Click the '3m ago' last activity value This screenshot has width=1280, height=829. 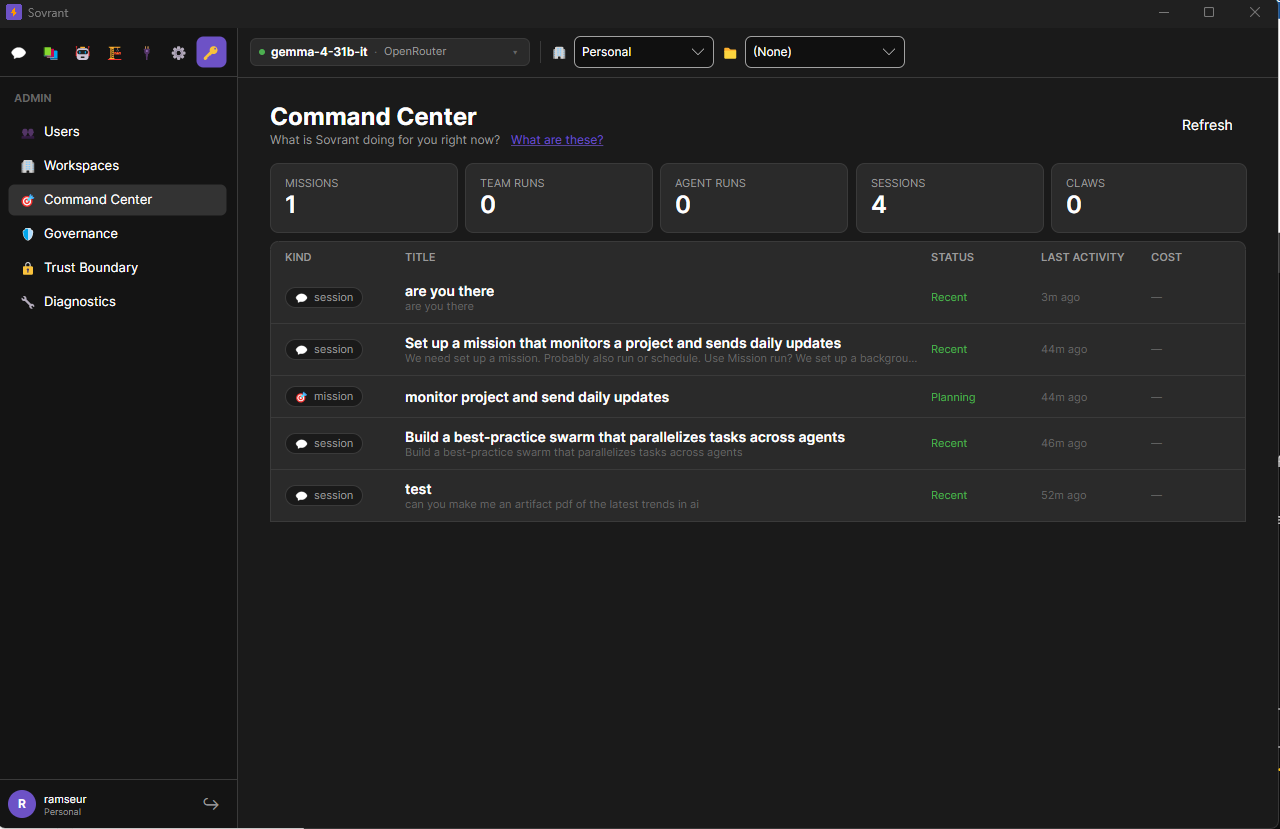(x=1060, y=297)
